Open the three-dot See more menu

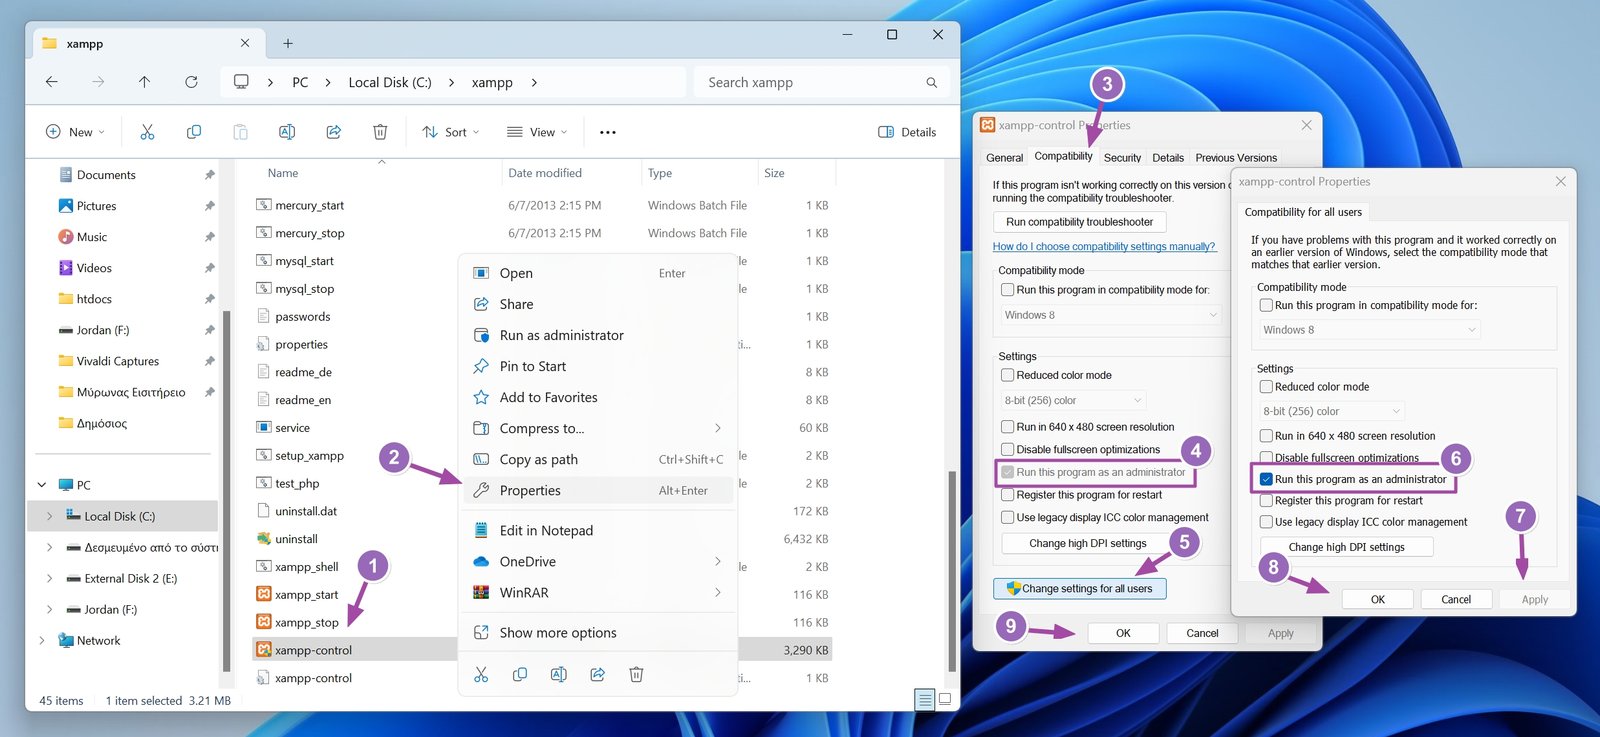click(x=608, y=132)
